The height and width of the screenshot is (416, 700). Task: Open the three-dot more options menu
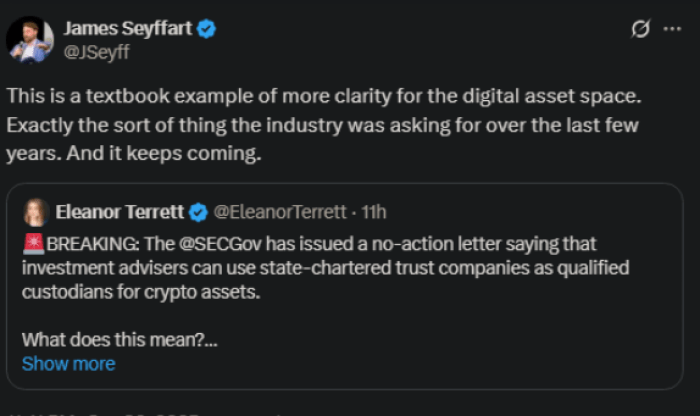point(672,30)
